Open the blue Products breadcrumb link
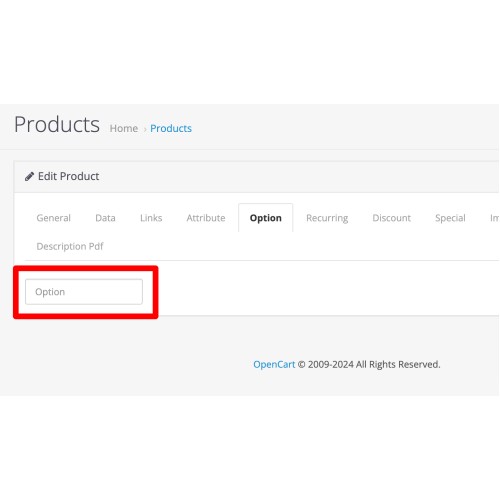The height and width of the screenshot is (500, 500). [x=171, y=128]
